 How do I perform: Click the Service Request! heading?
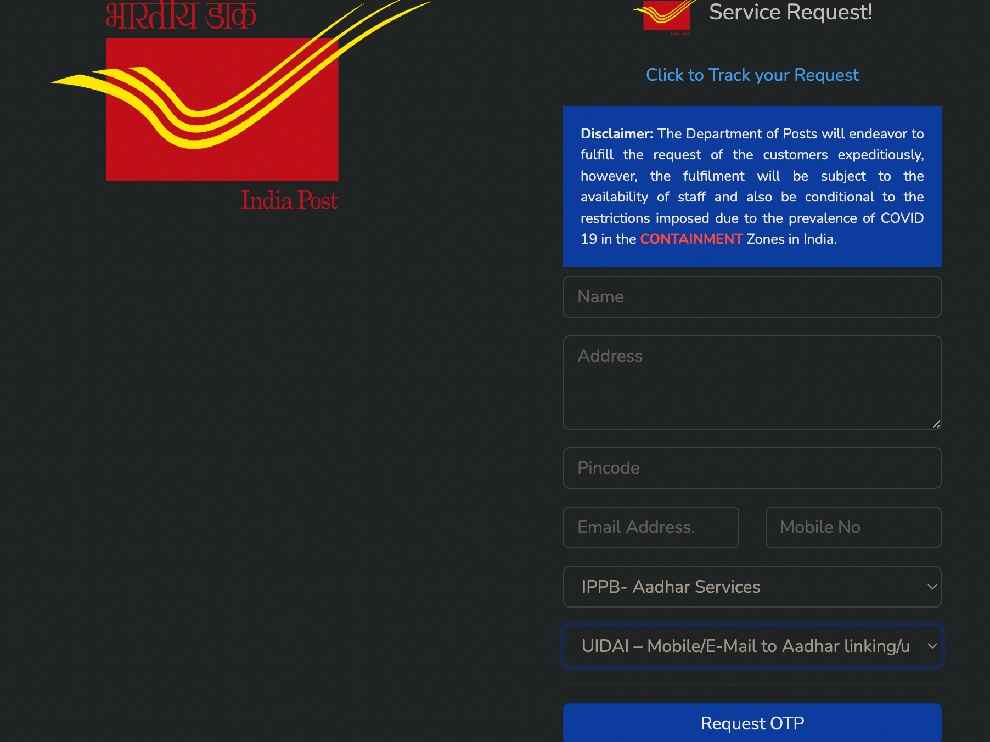pyautogui.click(x=790, y=12)
